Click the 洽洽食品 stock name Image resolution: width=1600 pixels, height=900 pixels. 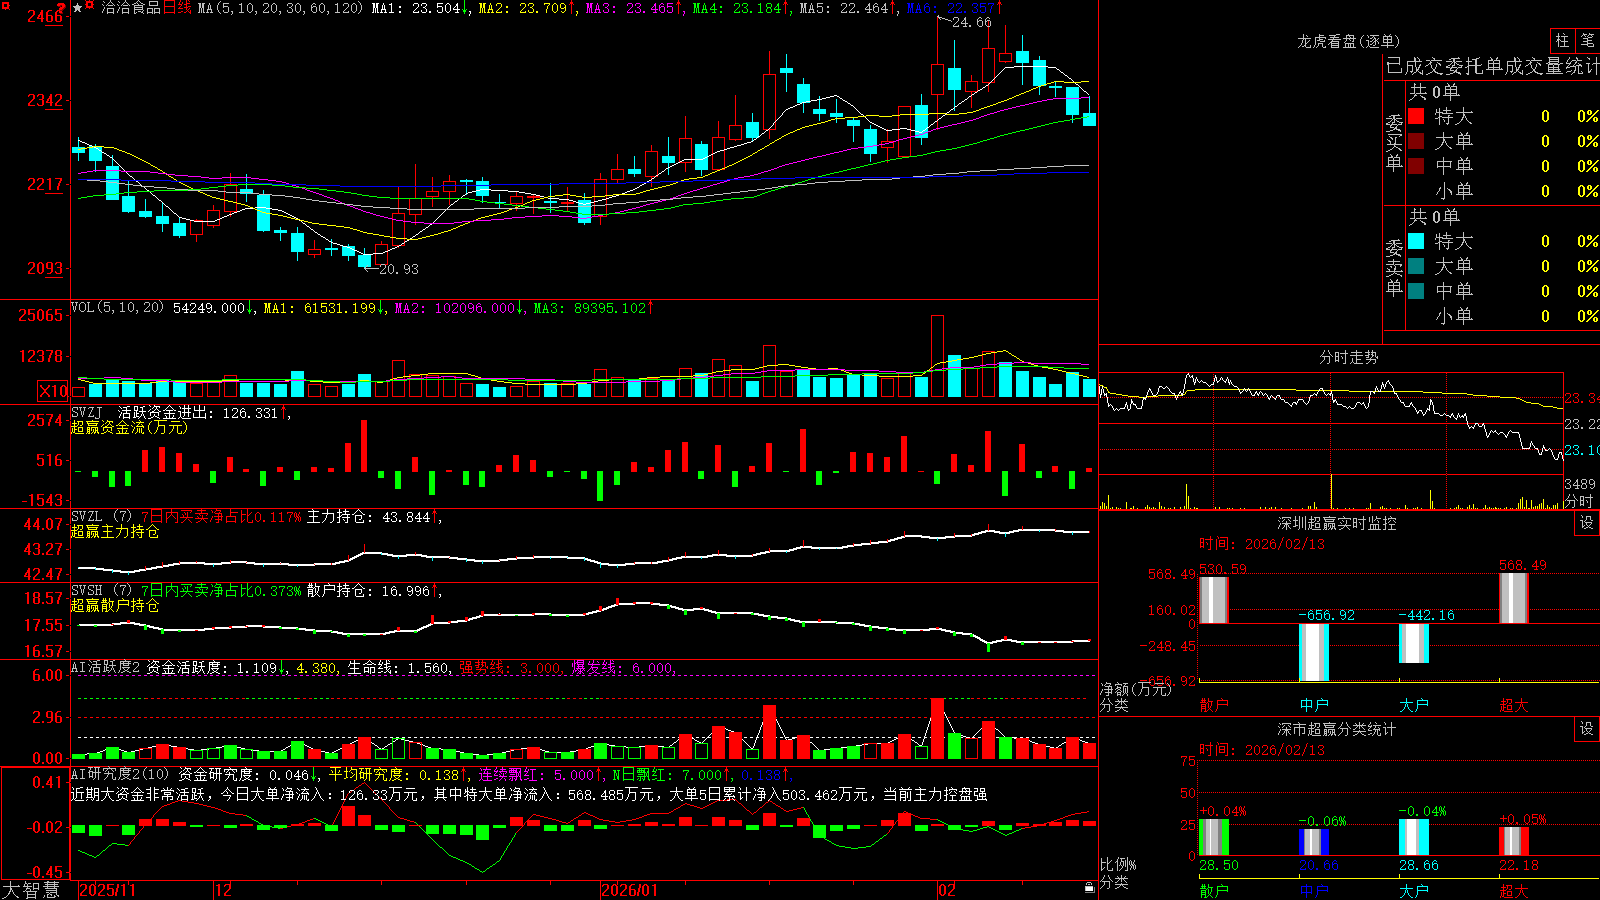pyautogui.click(x=131, y=8)
